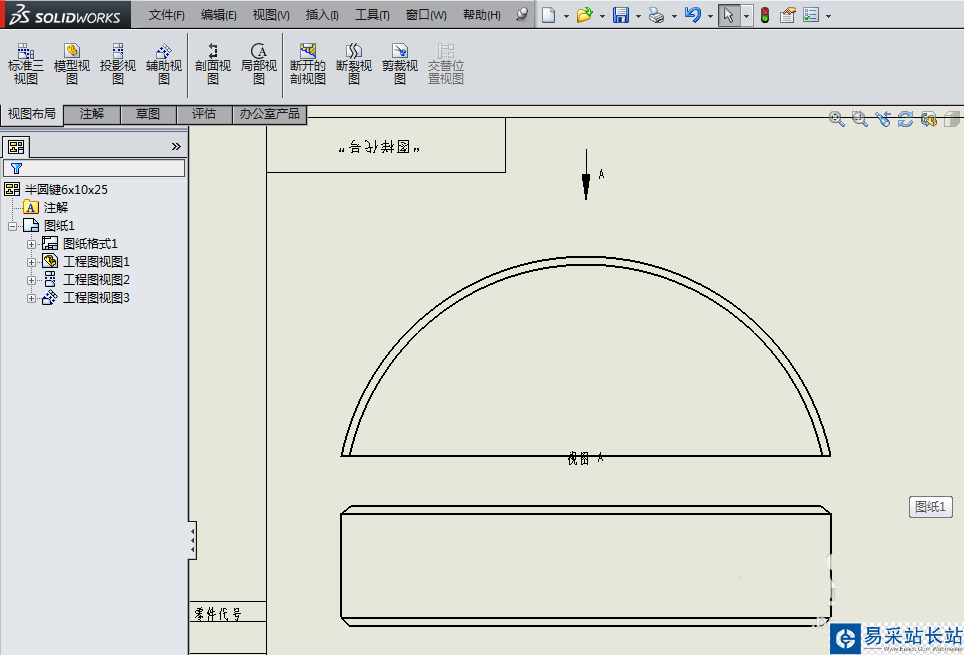Expand the panel with the double chevron

(x=176, y=146)
